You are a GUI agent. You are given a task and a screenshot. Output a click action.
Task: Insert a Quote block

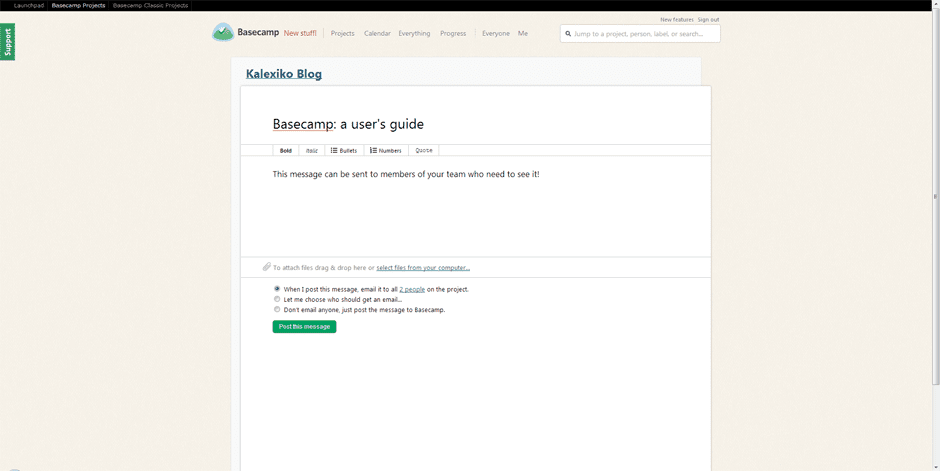(x=424, y=151)
